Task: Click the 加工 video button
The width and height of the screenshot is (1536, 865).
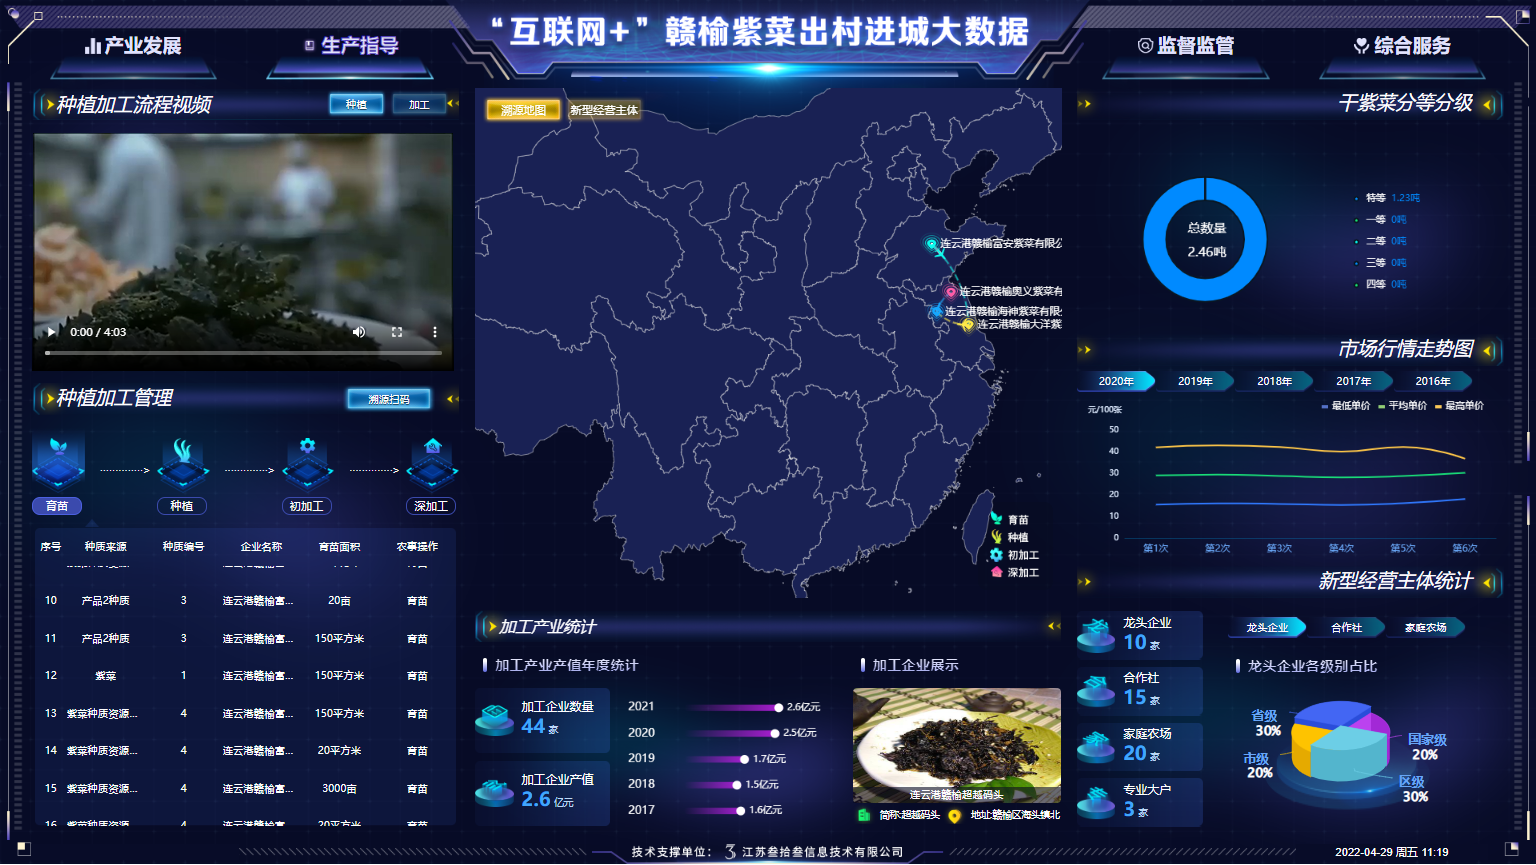Action: pos(419,104)
